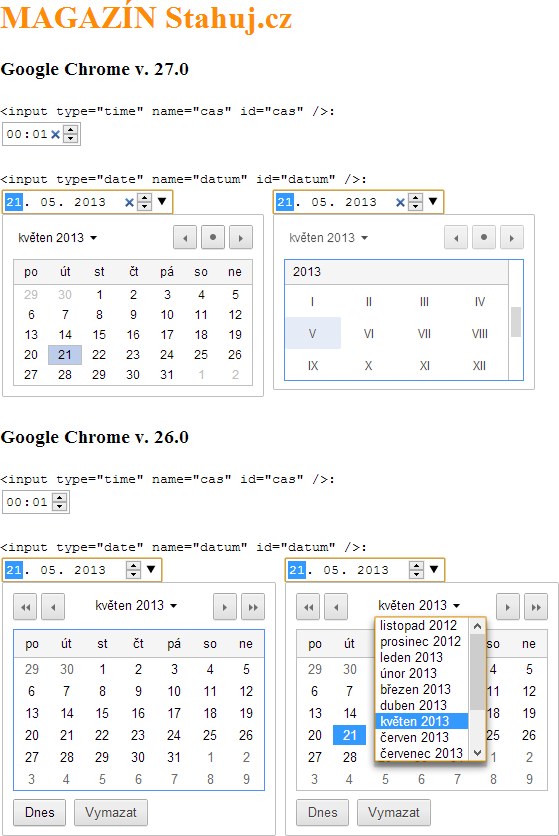Select day 31 in Chrome 27 left calendar

(x=167, y=375)
